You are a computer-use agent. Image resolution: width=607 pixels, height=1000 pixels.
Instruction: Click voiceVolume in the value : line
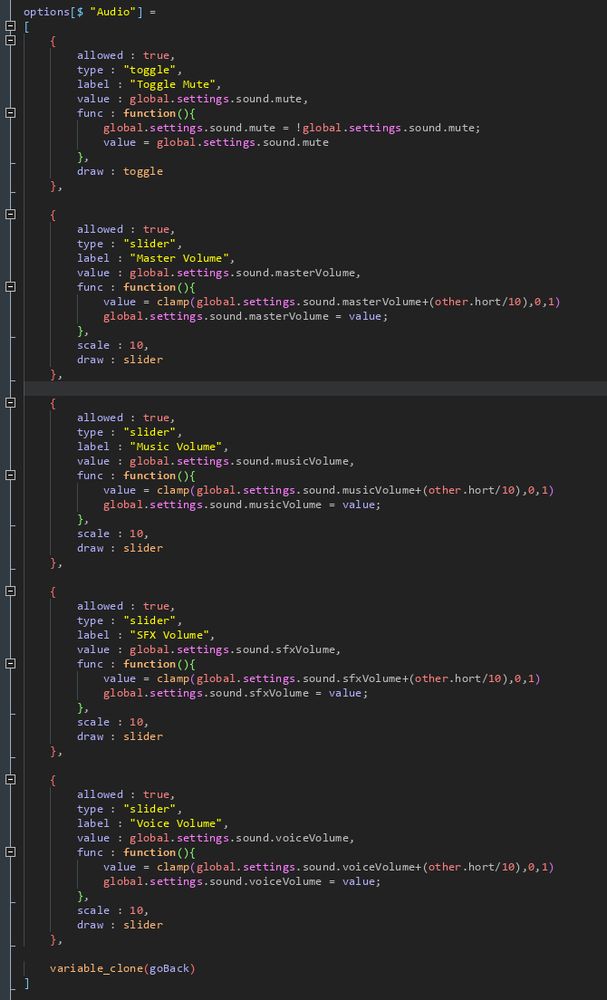tap(311, 838)
